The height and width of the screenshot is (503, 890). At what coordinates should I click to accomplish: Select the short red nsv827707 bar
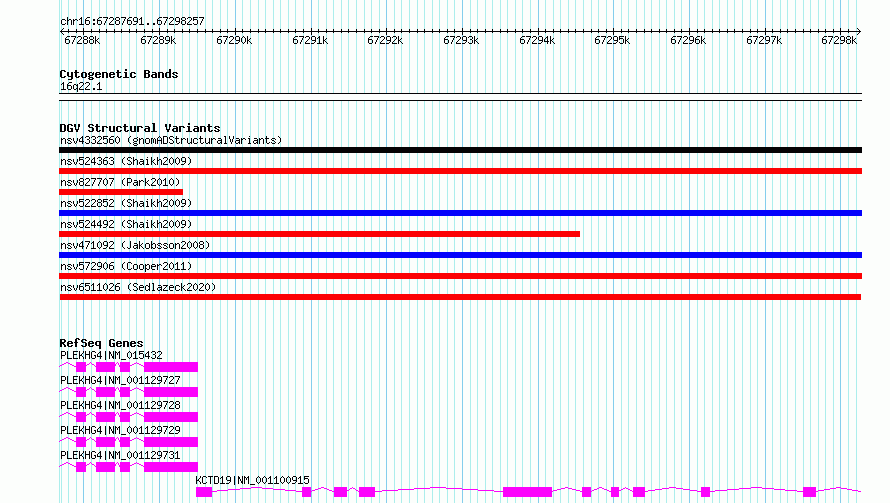pyautogui.click(x=121, y=192)
